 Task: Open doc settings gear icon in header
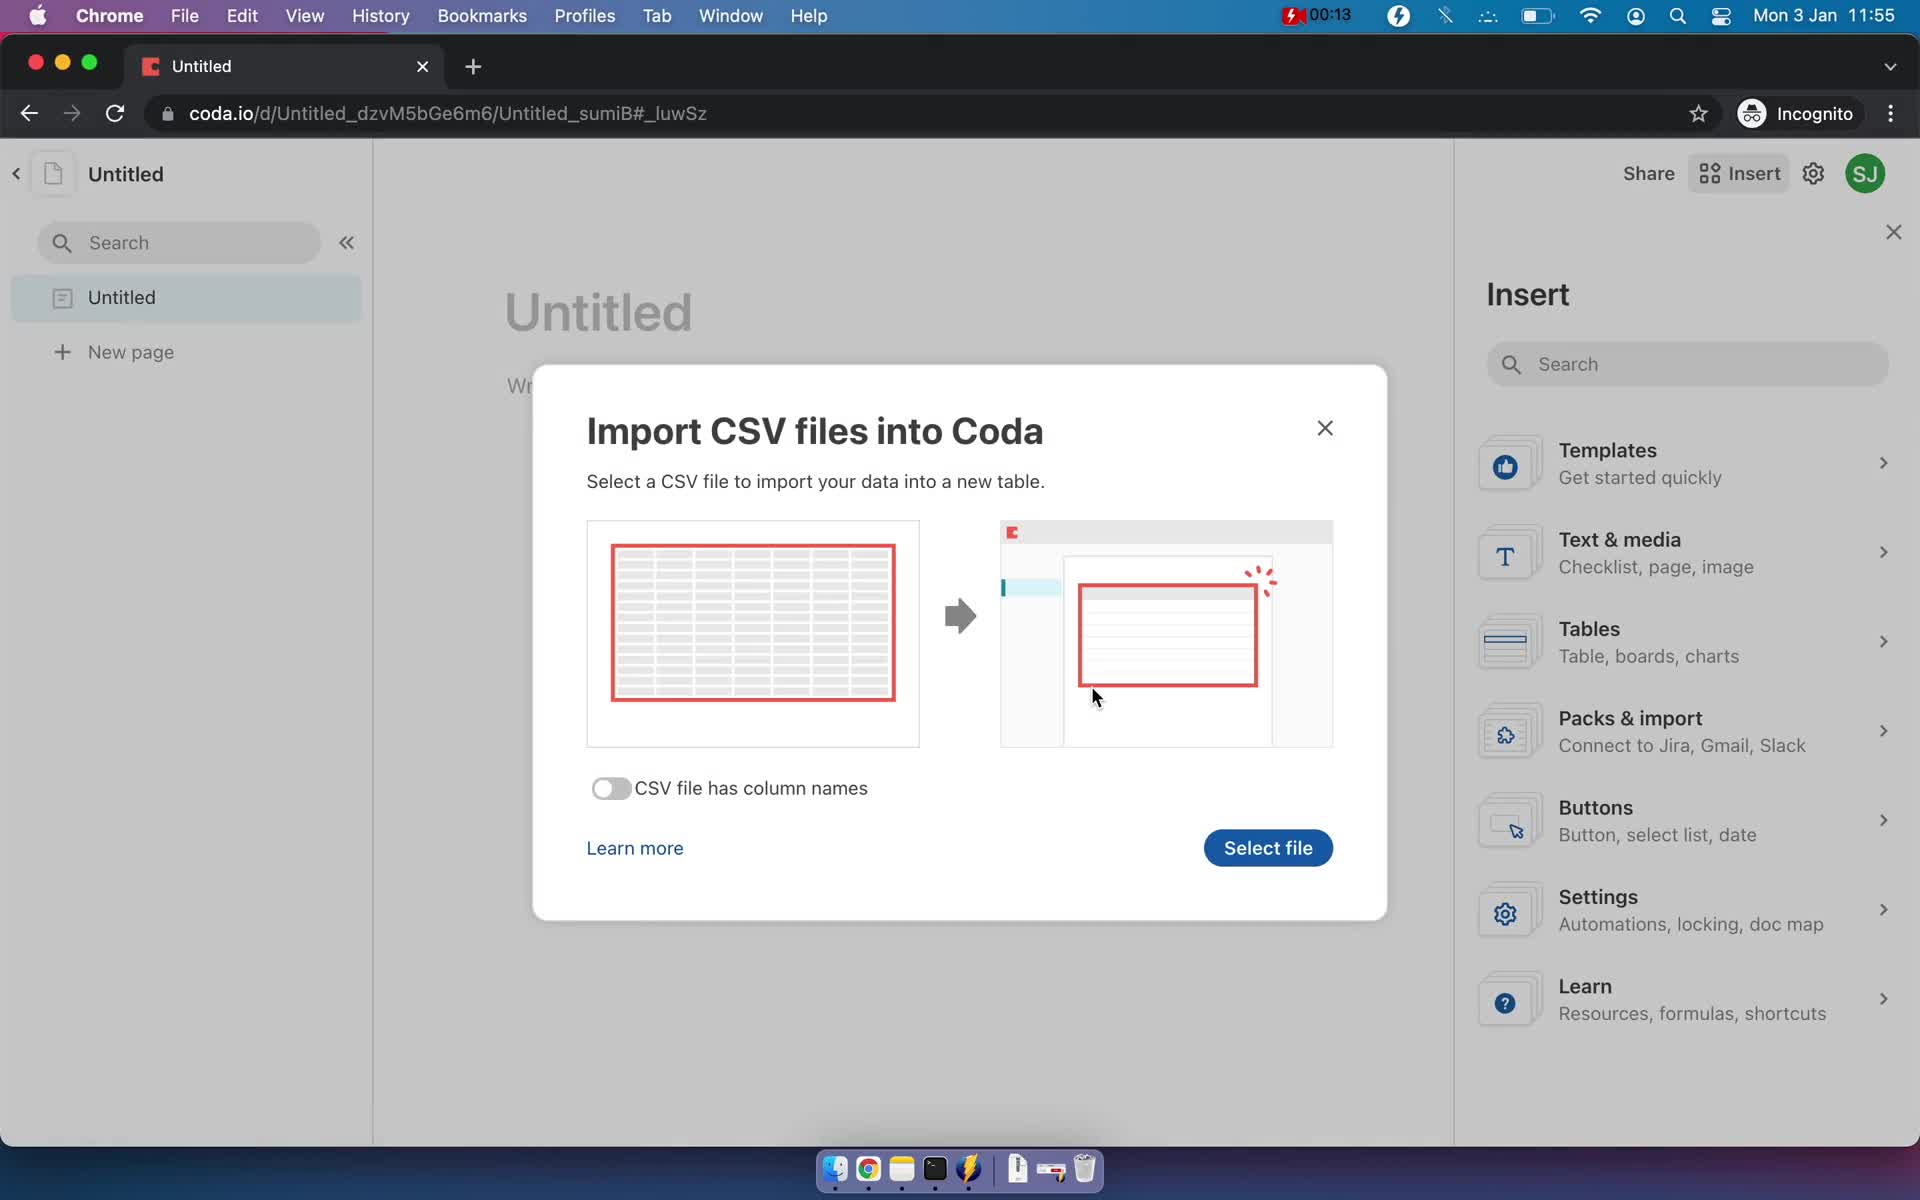[x=1813, y=174]
